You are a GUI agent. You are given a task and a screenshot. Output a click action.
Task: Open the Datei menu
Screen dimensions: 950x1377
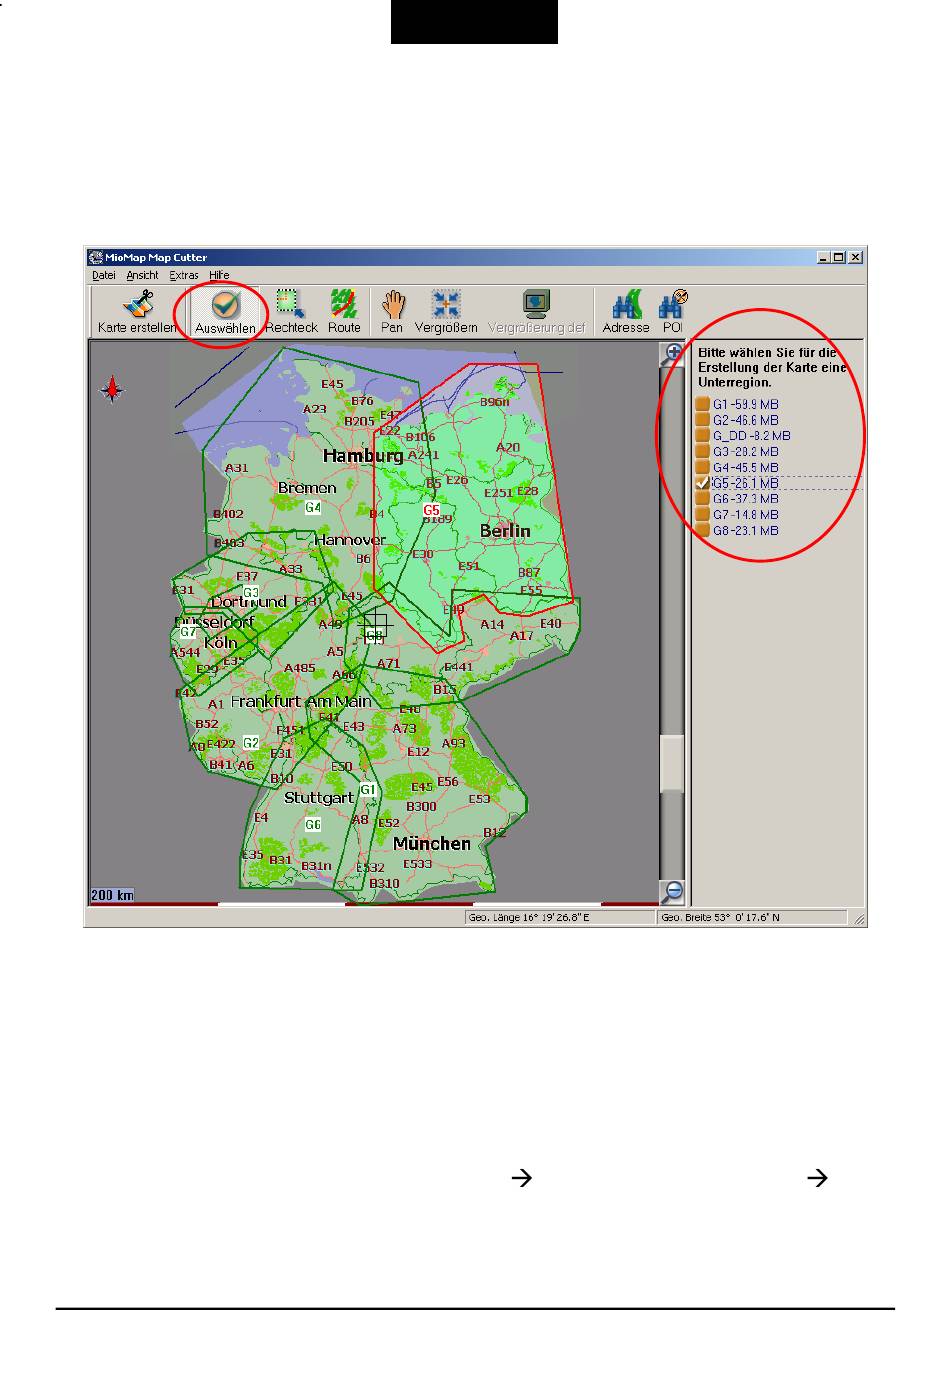103,275
